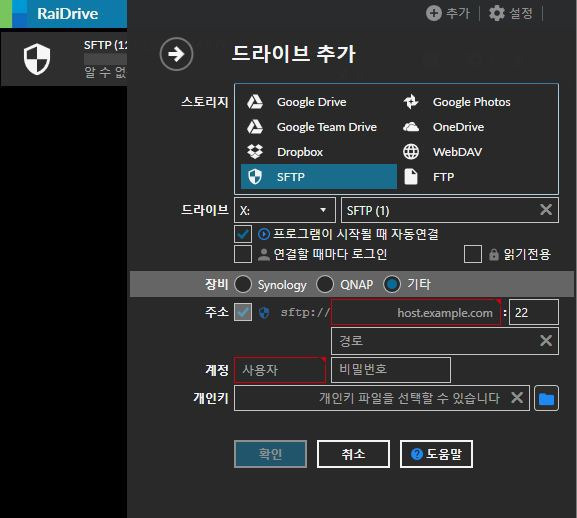Click the auto-connect play circle icon
Image resolution: width=577 pixels, height=518 pixels.
pyautogui.click(x=264, y=234)
